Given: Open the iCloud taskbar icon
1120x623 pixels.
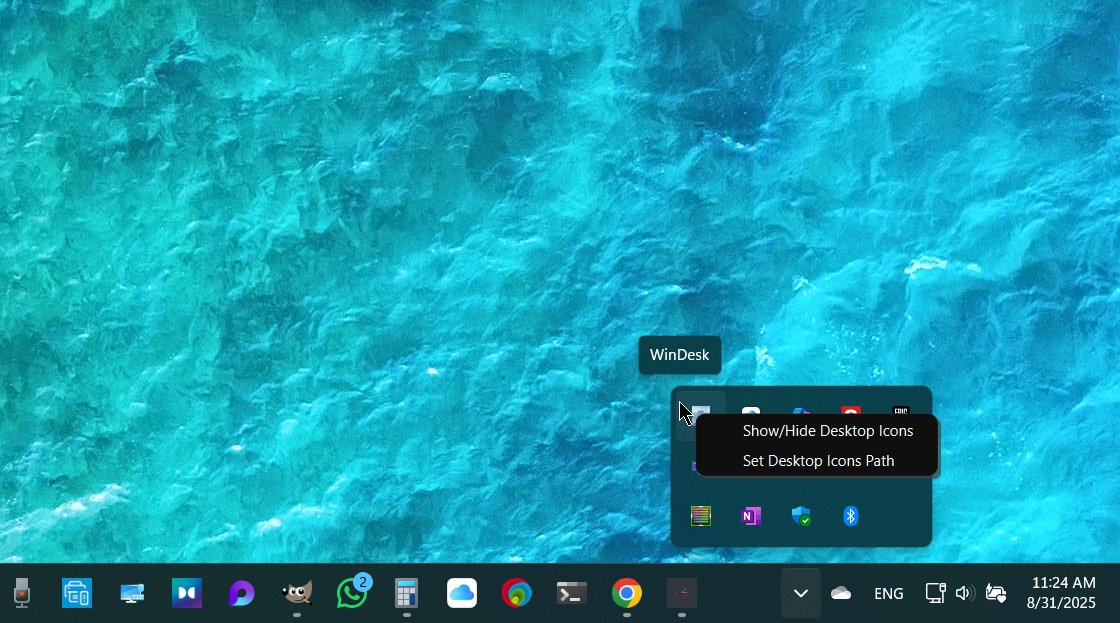Looking at the screenshot, I should 462,593.
